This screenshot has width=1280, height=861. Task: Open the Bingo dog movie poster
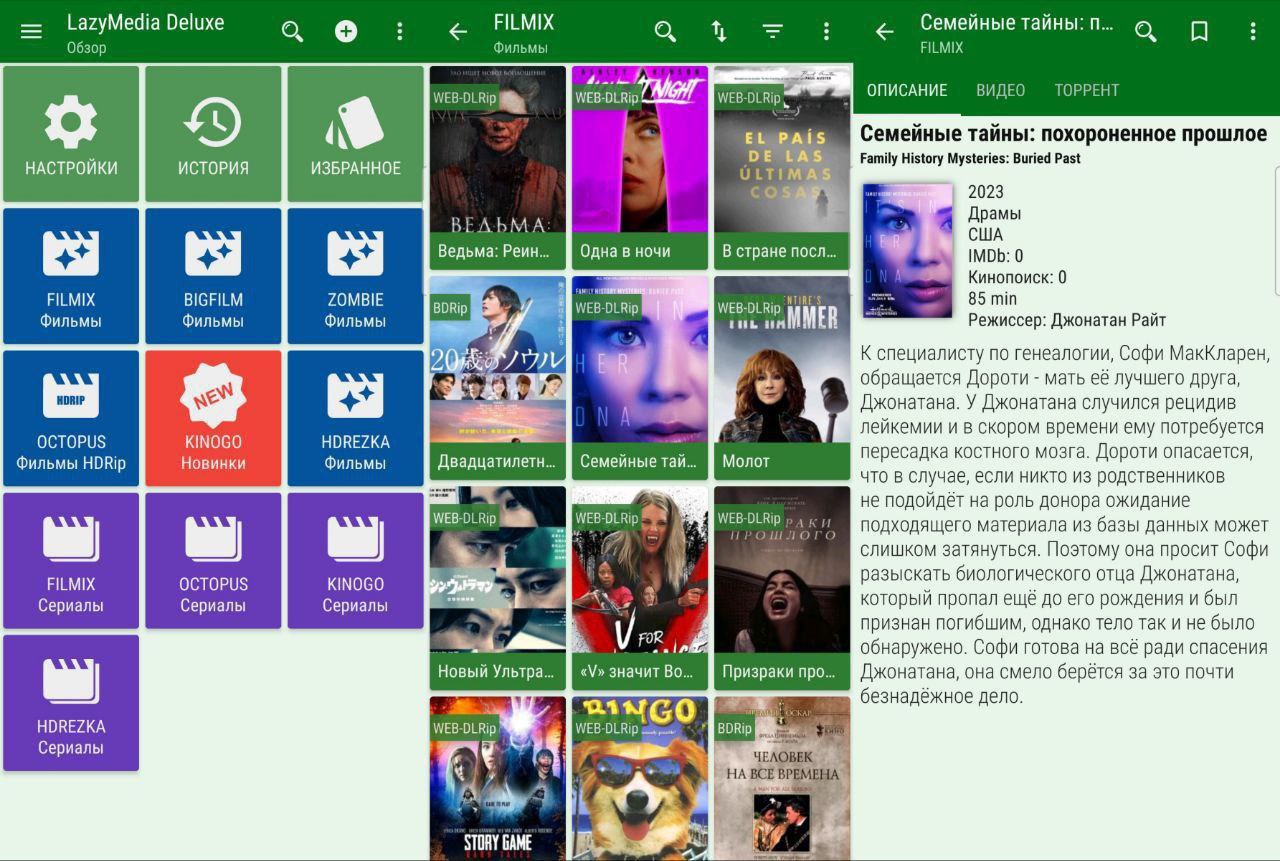[640, 778]
